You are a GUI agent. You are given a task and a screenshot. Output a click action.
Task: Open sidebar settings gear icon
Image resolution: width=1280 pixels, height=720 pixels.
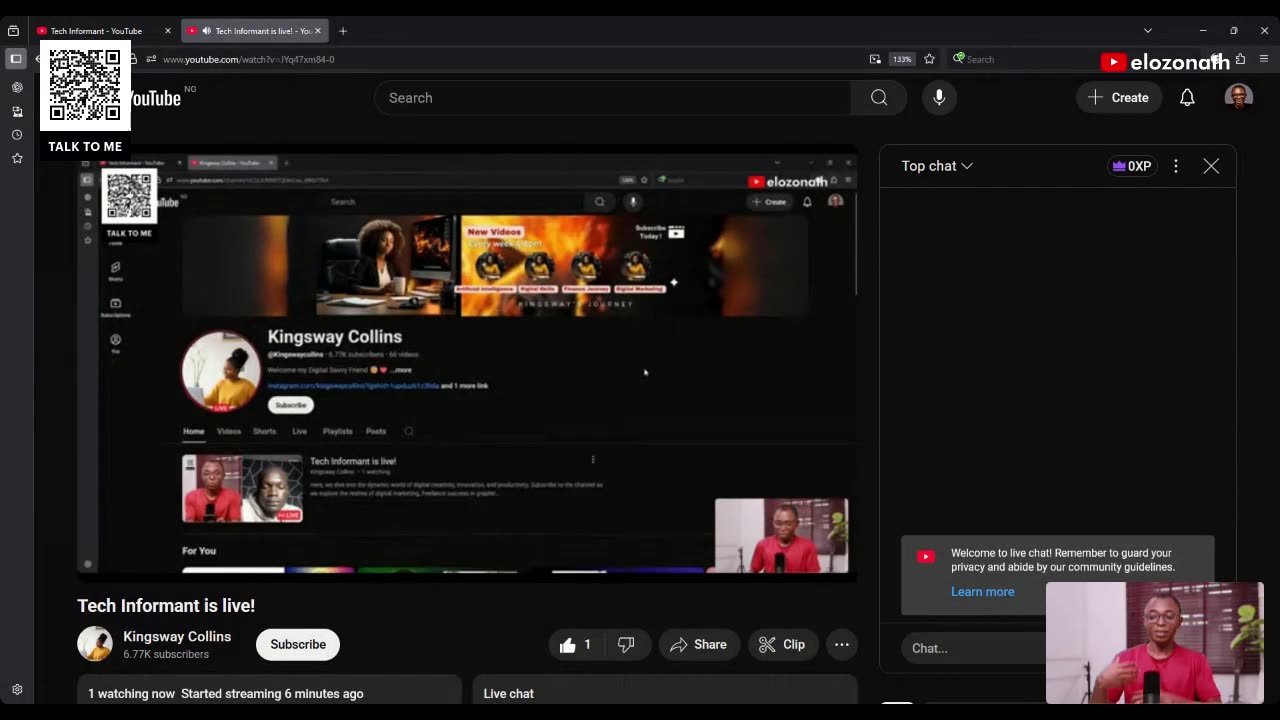[x=17, y=690]
